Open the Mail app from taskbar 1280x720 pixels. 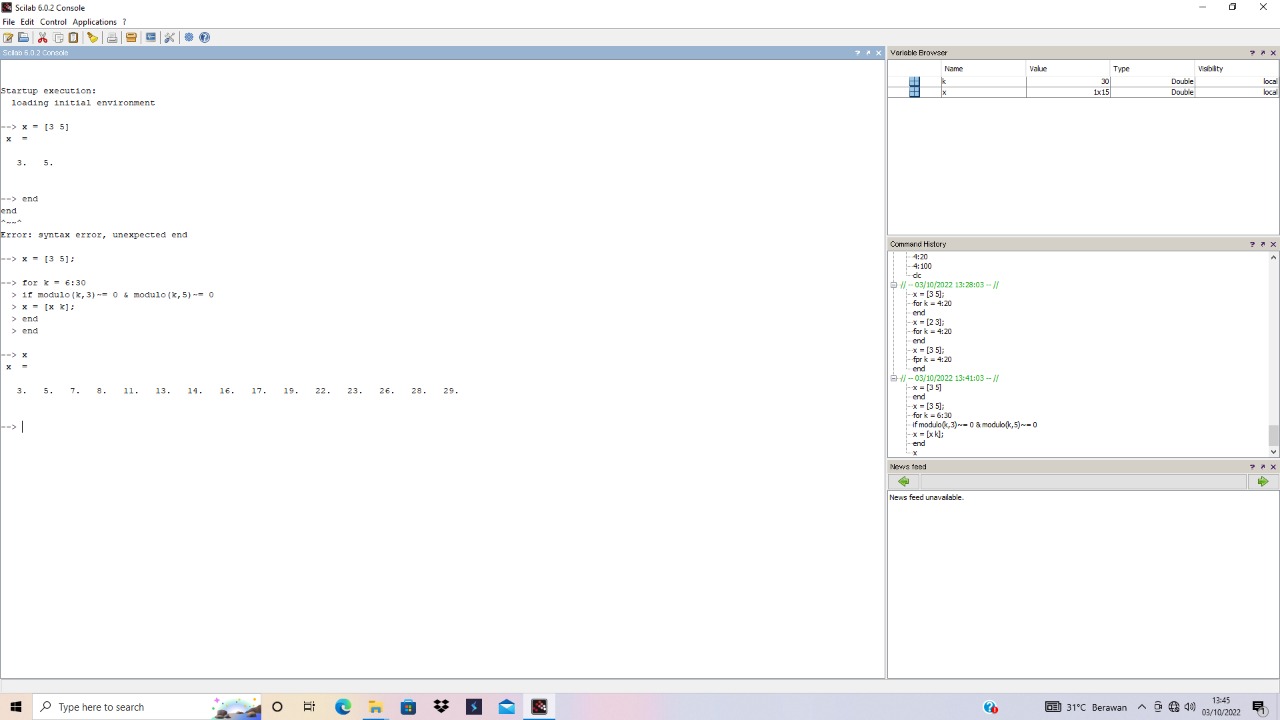[507, 707]
